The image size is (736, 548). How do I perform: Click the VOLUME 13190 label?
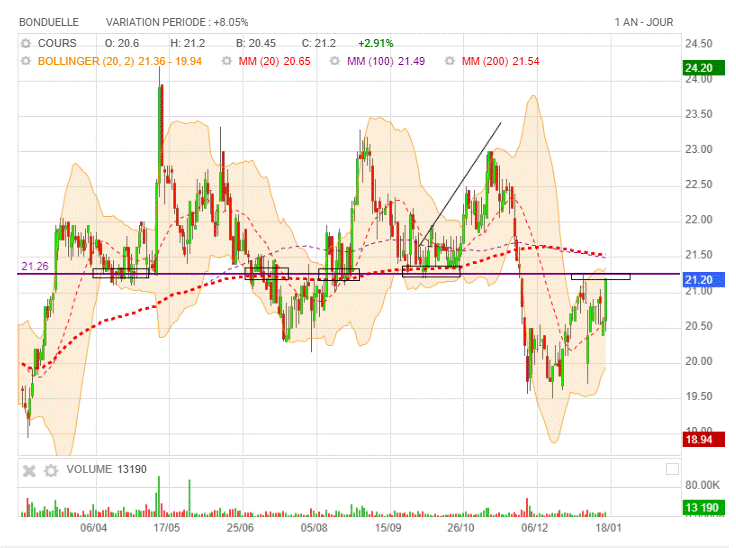[x=107, y=469]
